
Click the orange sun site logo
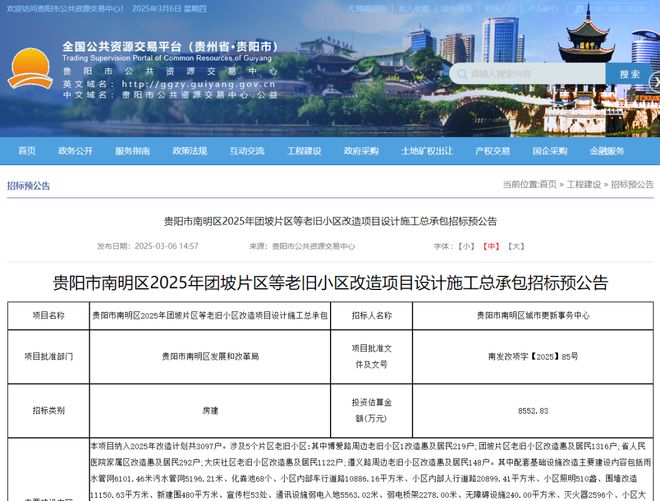(30, 68)
